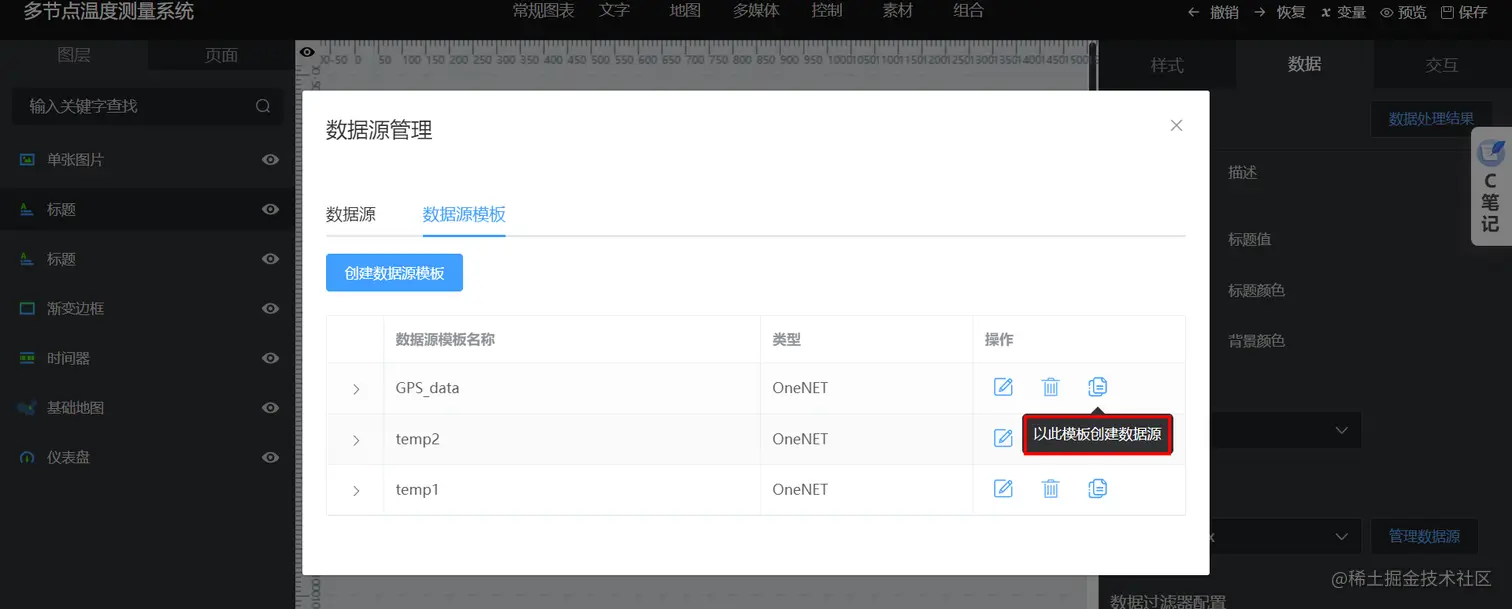Hide the 仪表盘 layer
Image resolution: width=1512 pixels, height=609 pixels.
point(270,457)
